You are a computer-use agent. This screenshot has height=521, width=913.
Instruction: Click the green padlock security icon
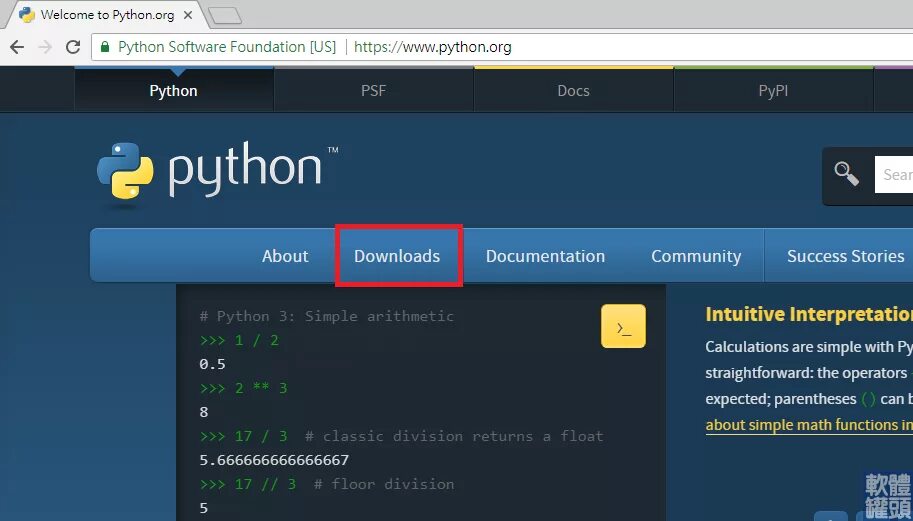[x=105, y=47]
